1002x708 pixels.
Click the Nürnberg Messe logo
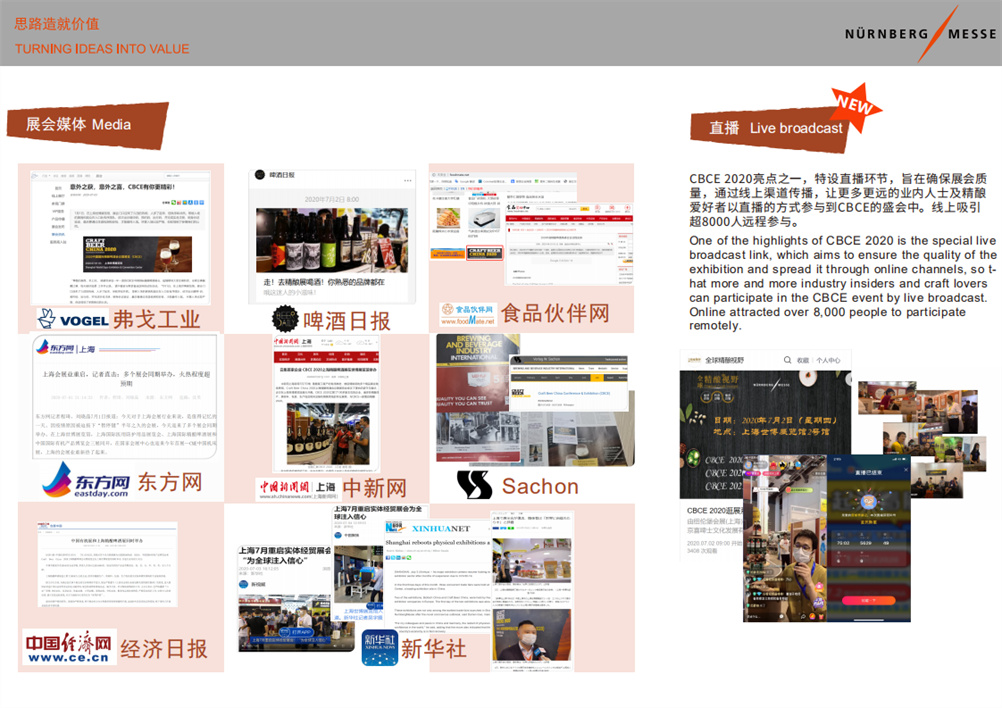click(920, 33)
